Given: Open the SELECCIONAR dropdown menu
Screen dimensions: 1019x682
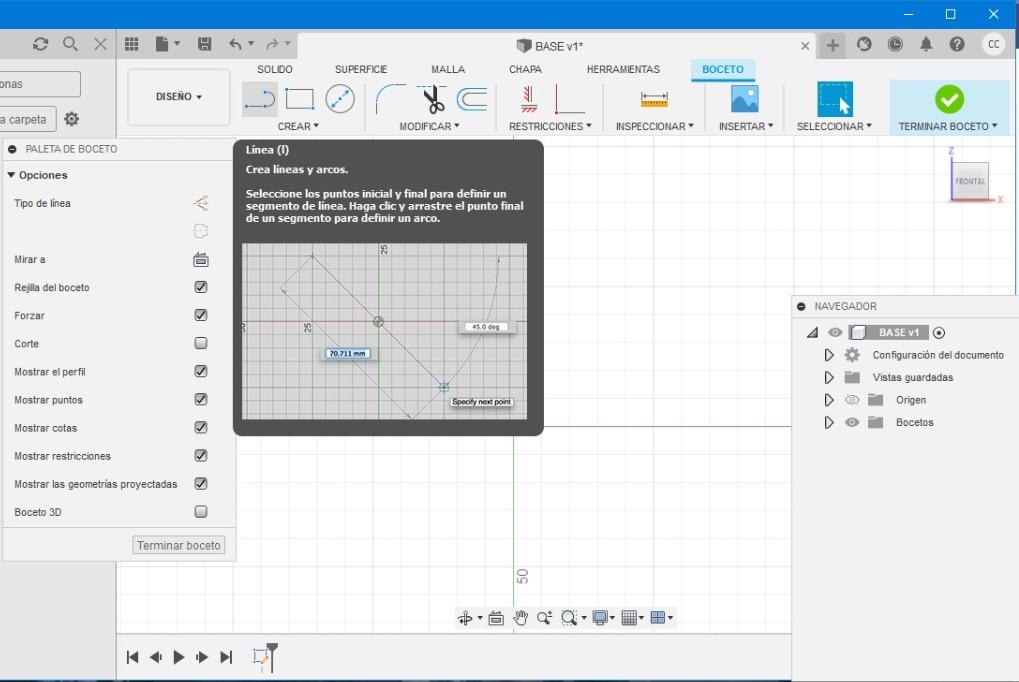Looking at the screenshot, I should [834, 126].
